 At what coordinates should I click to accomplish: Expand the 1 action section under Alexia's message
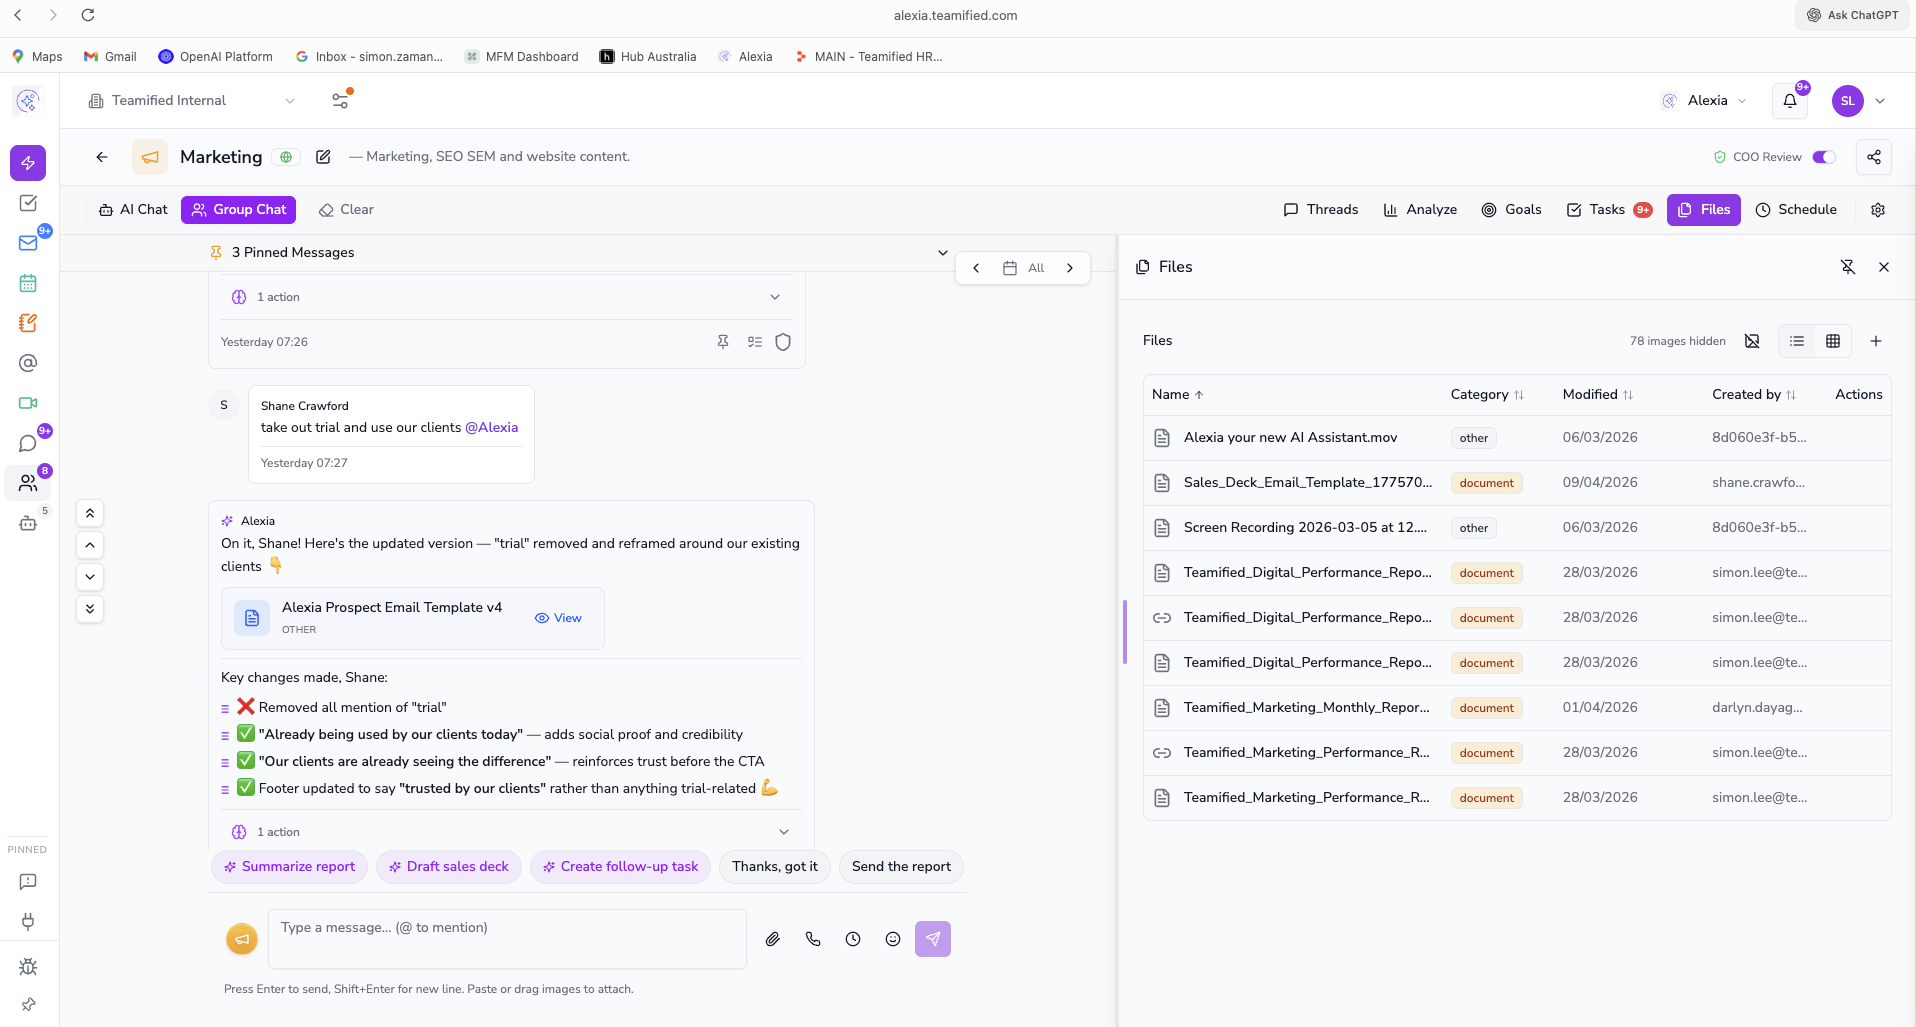[x=783, y=832]
